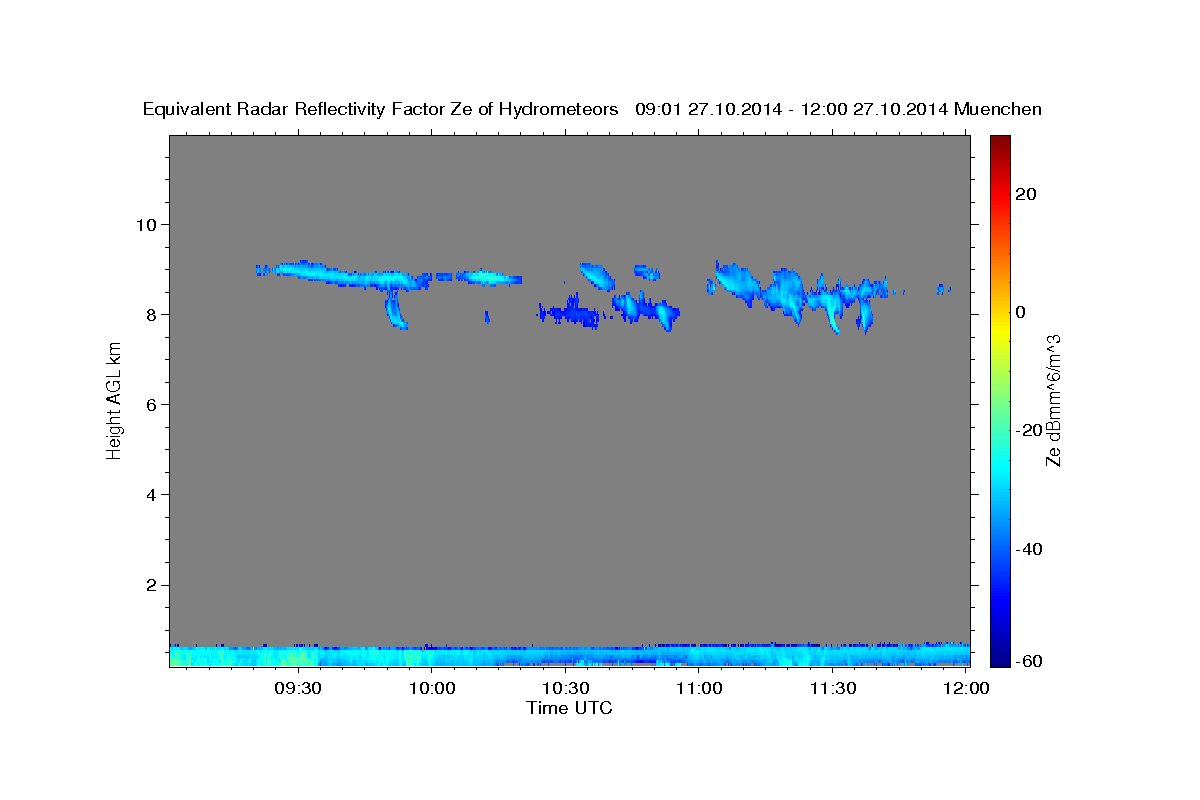1200x800 pixels.
Task: Click the '12:00' time tick label
Action: point(965,688)
